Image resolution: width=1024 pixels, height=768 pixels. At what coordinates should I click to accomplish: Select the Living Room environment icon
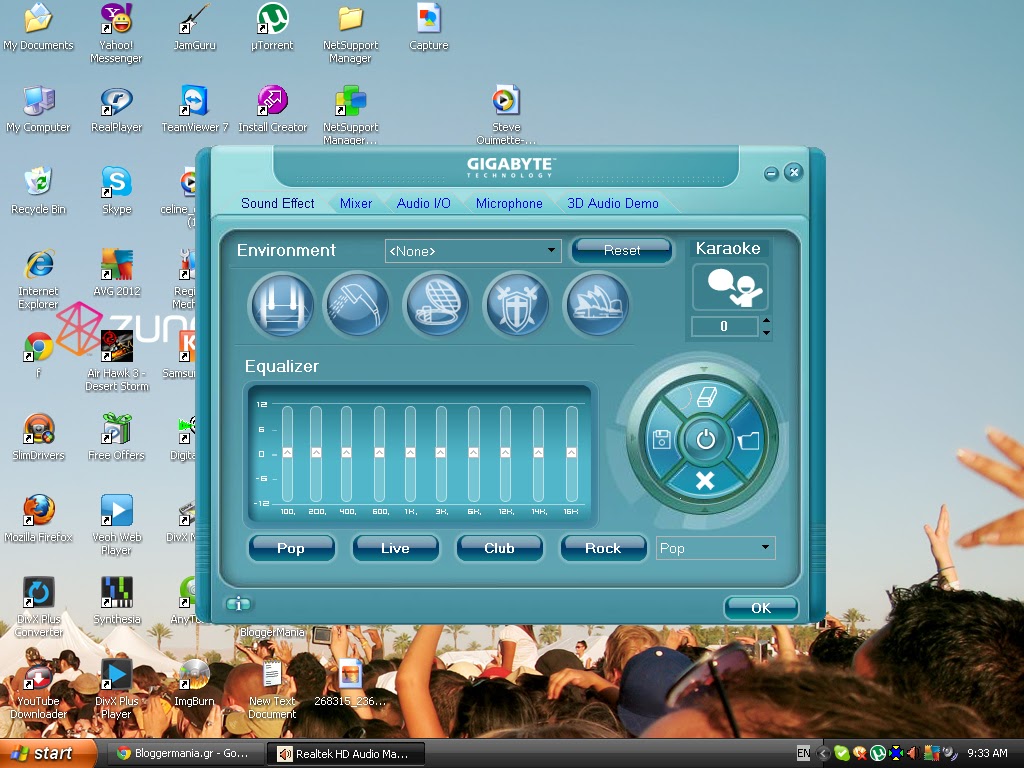pyautogui.click(x=281, y=304)
